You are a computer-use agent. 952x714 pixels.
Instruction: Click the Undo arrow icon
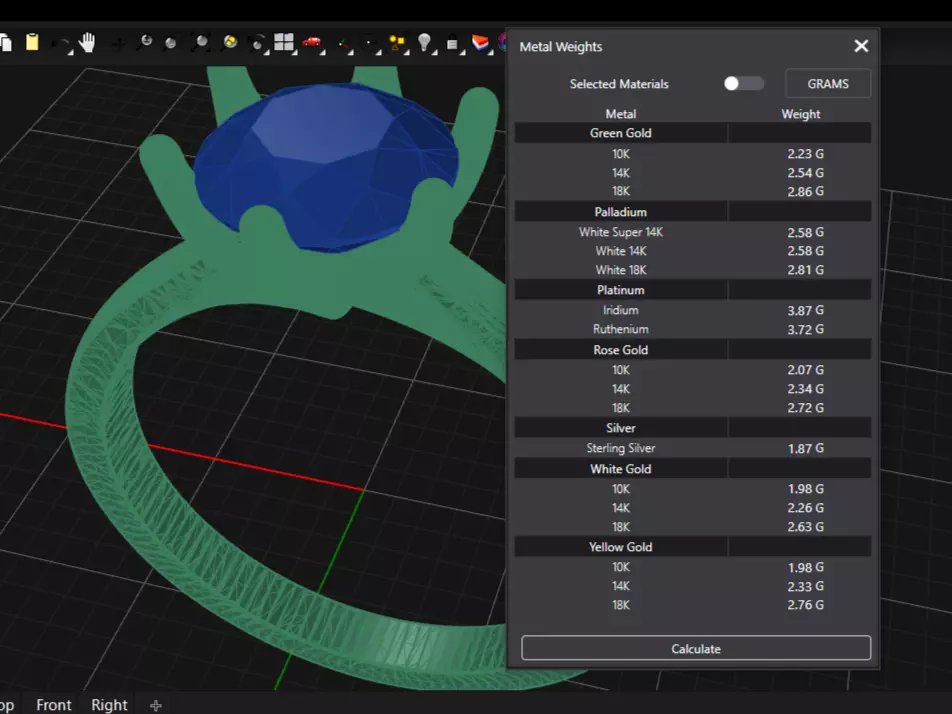point(60,43)
